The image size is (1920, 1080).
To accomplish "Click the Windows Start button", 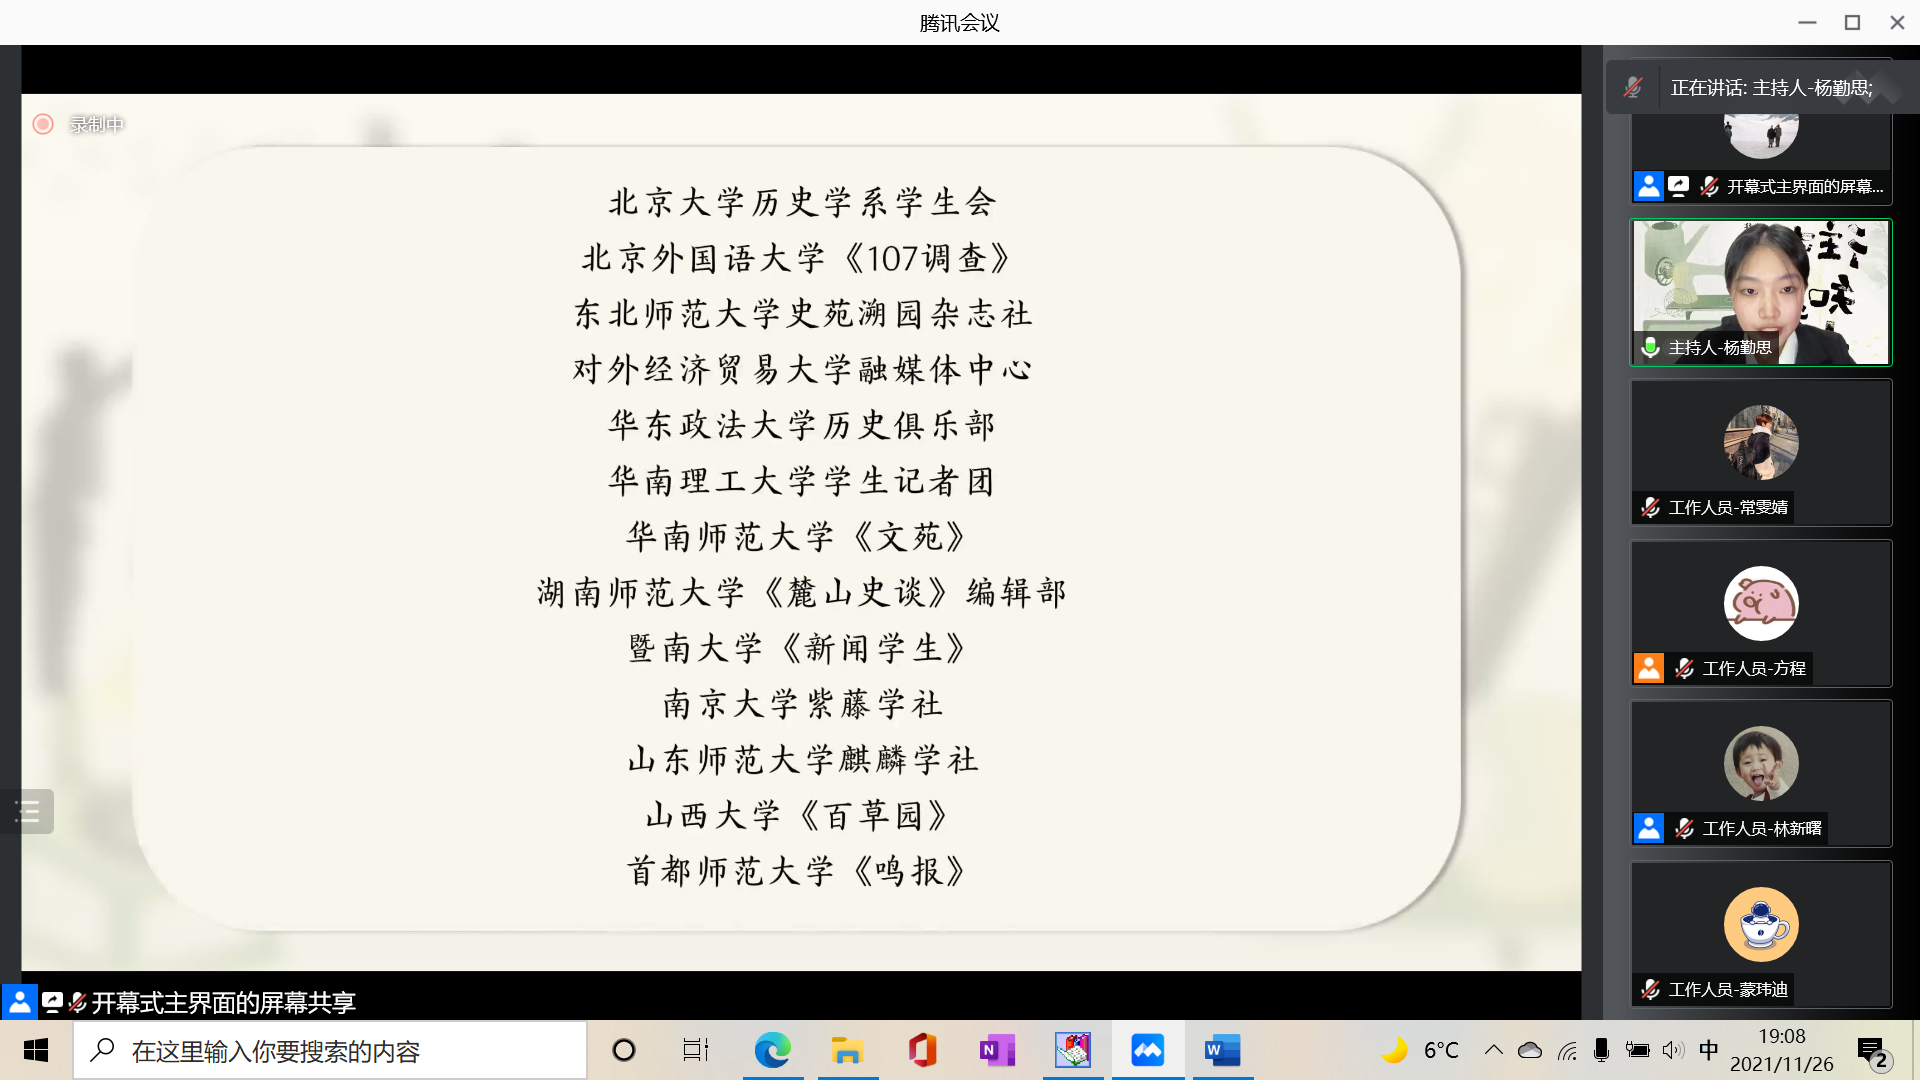I will [36, 1050].
